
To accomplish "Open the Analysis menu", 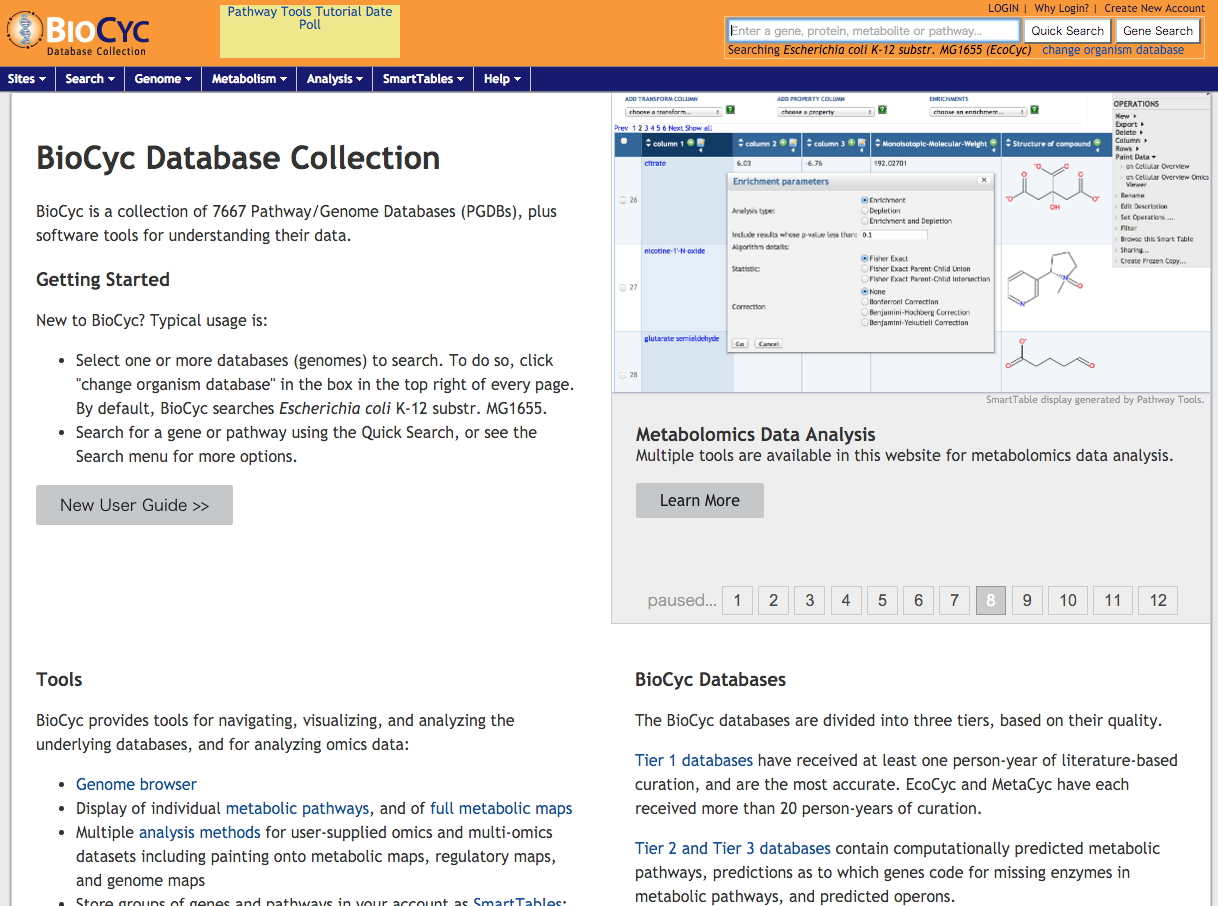I will pyautogui.click(x=335, y=79).
